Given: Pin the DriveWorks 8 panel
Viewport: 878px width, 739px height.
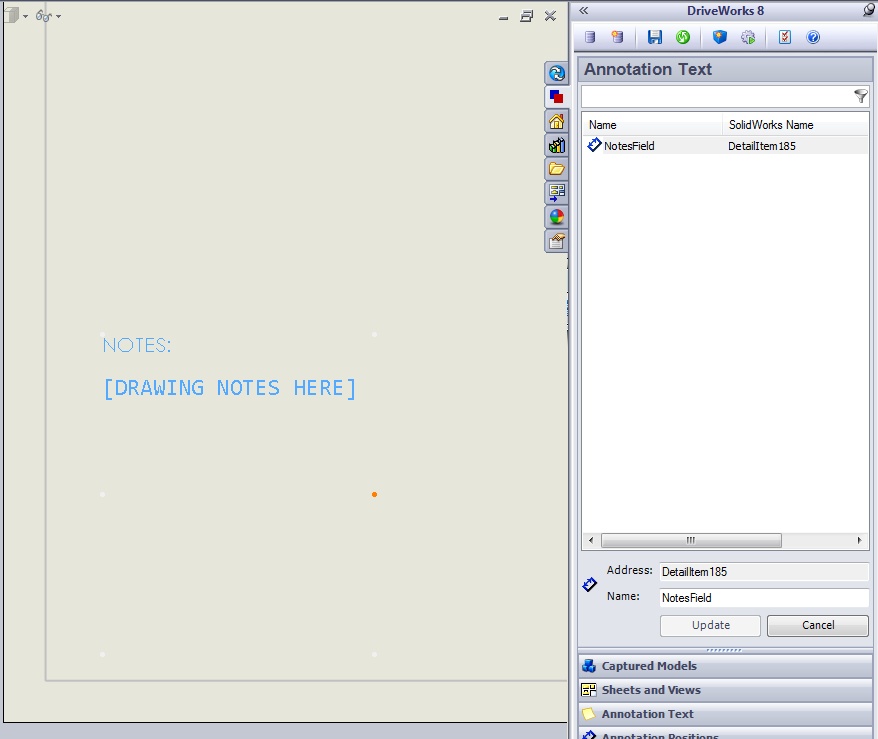Looking at the screenshot, I should coord(868,10).
